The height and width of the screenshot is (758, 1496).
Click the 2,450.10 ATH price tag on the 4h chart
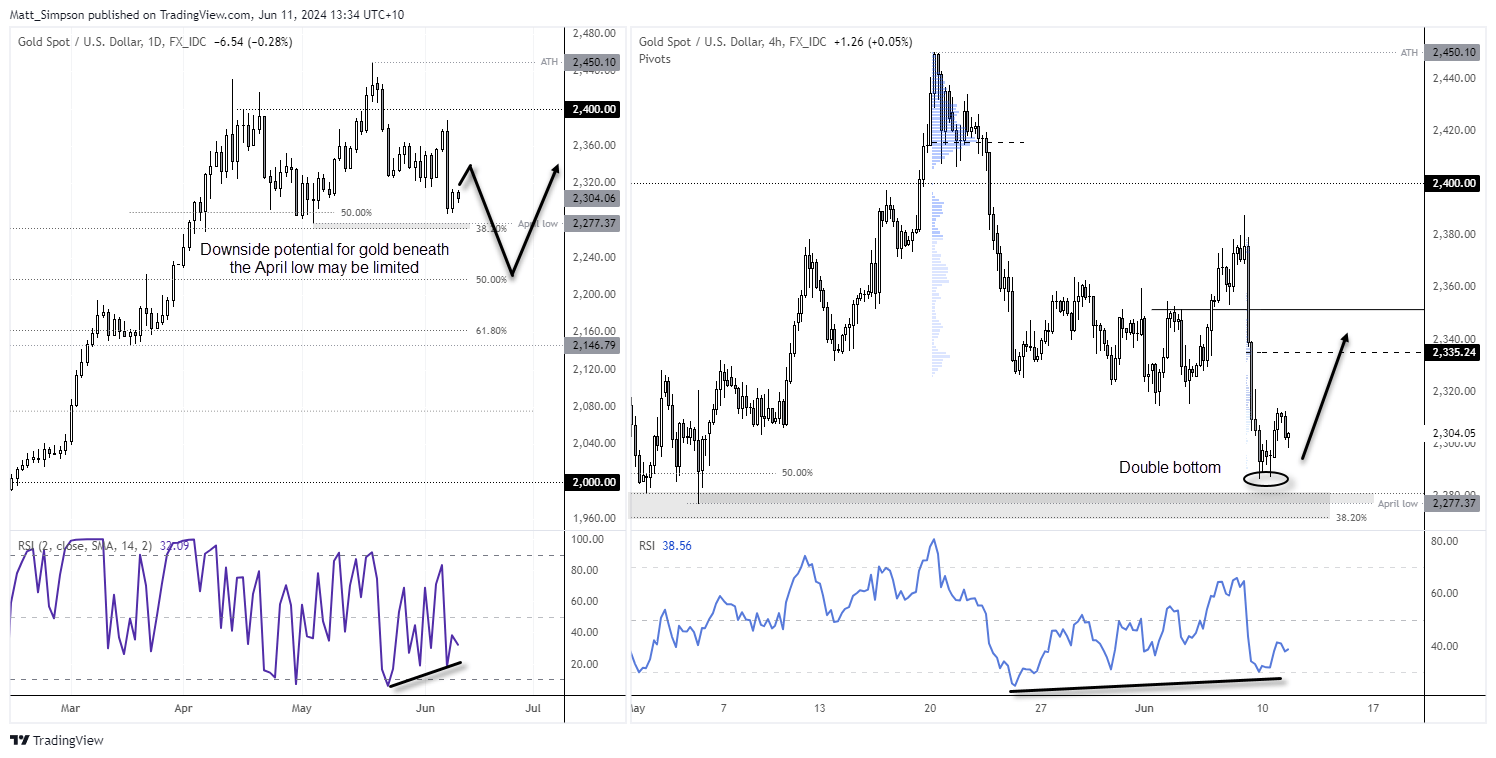pos(1453,52)
